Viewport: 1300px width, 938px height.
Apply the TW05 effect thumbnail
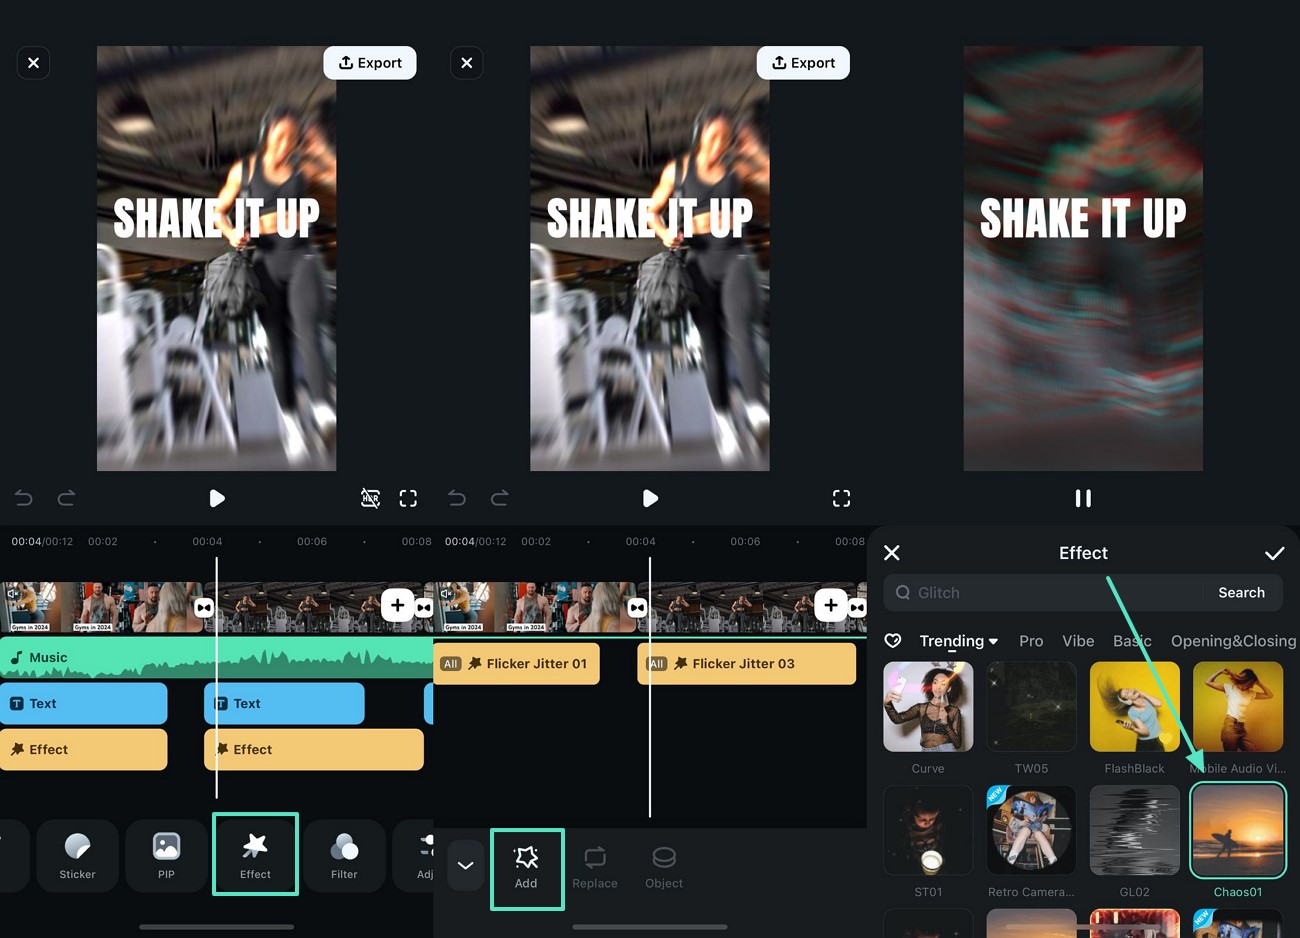[x=1031, y=706]
